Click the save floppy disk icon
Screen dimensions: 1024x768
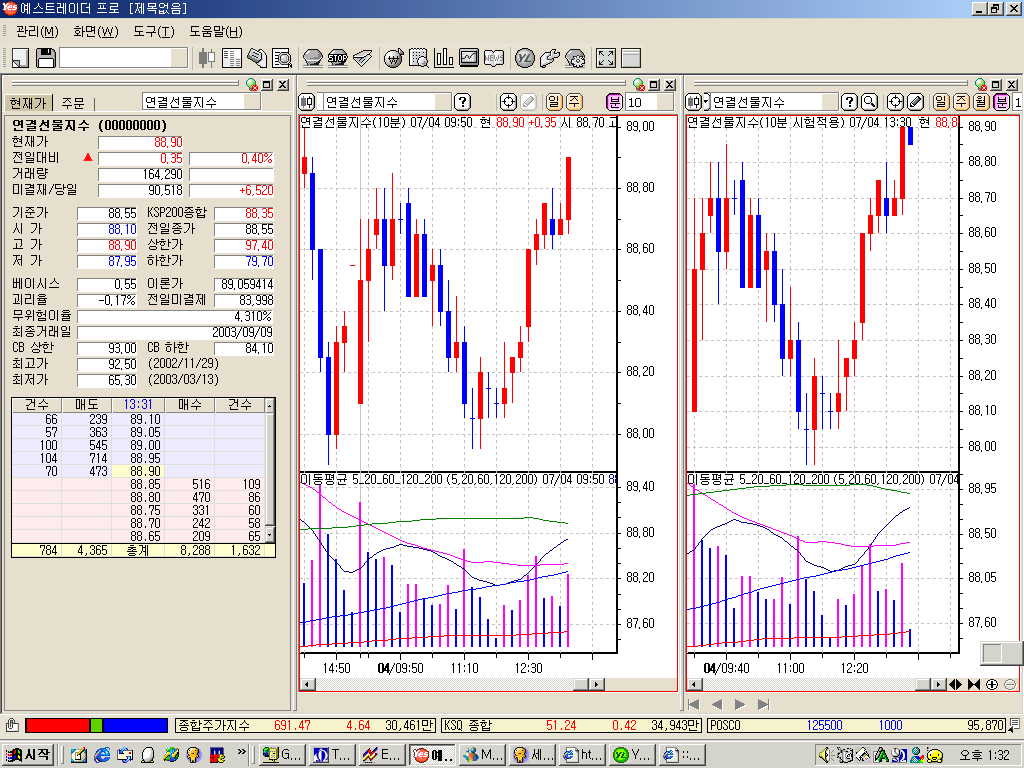45,58
